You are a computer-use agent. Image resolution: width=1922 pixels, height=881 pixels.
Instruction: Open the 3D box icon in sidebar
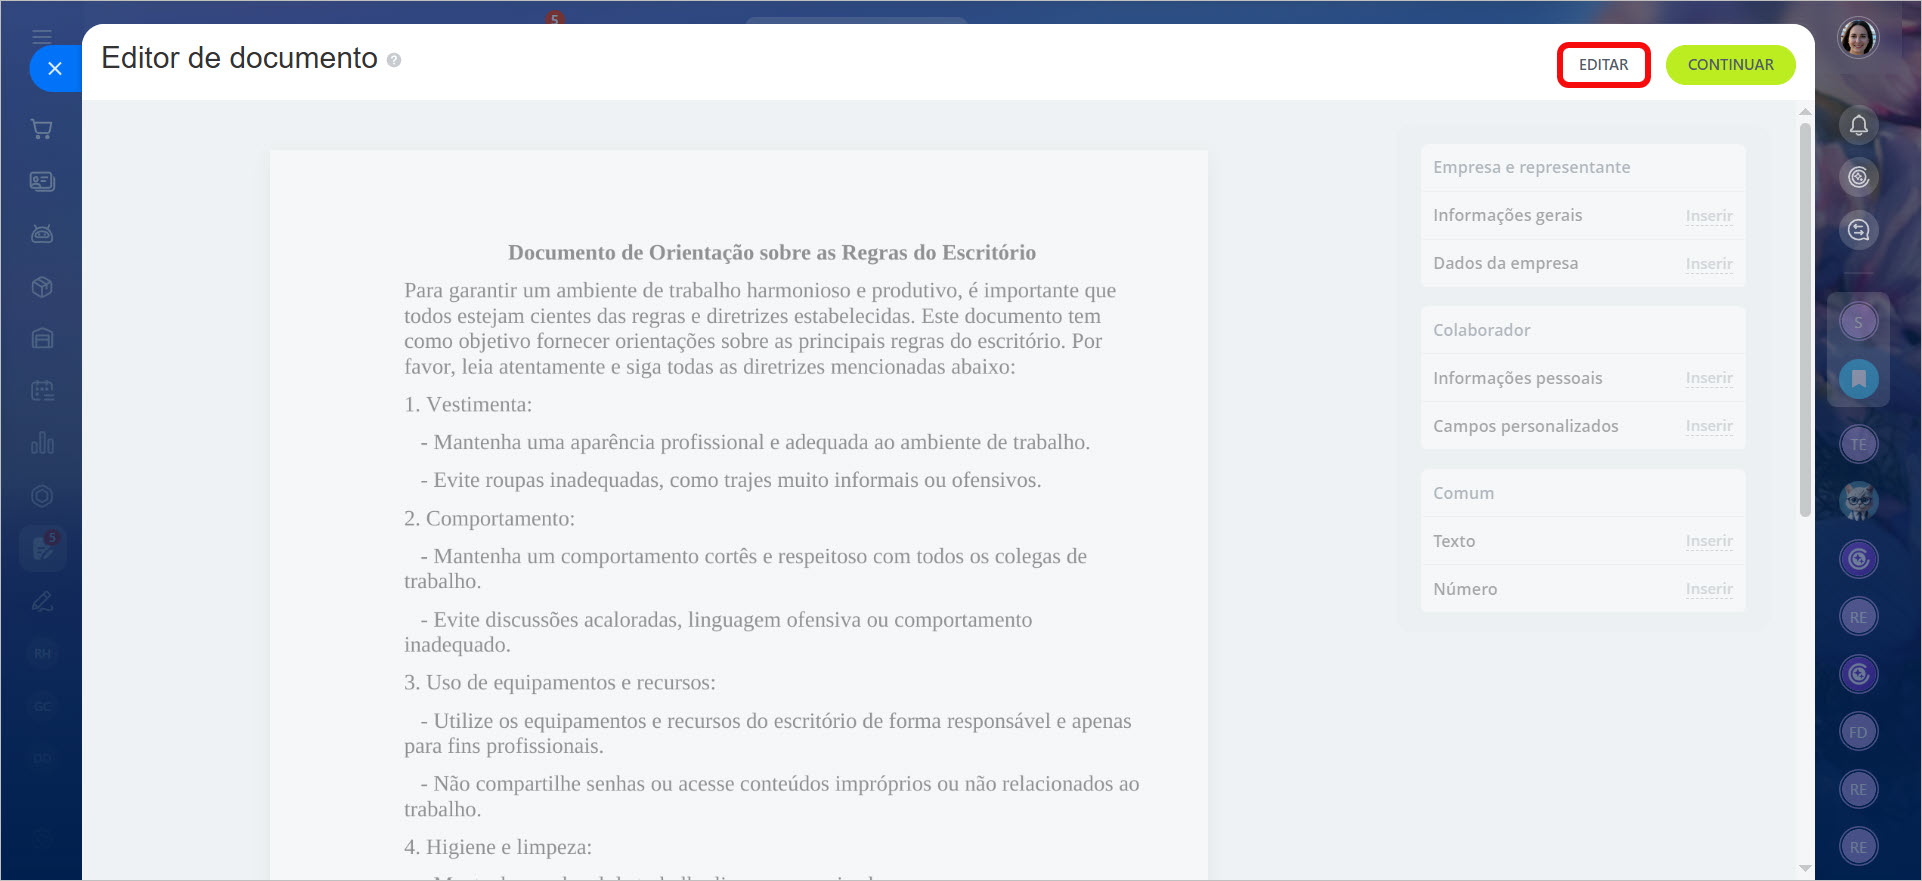(42, 287)
